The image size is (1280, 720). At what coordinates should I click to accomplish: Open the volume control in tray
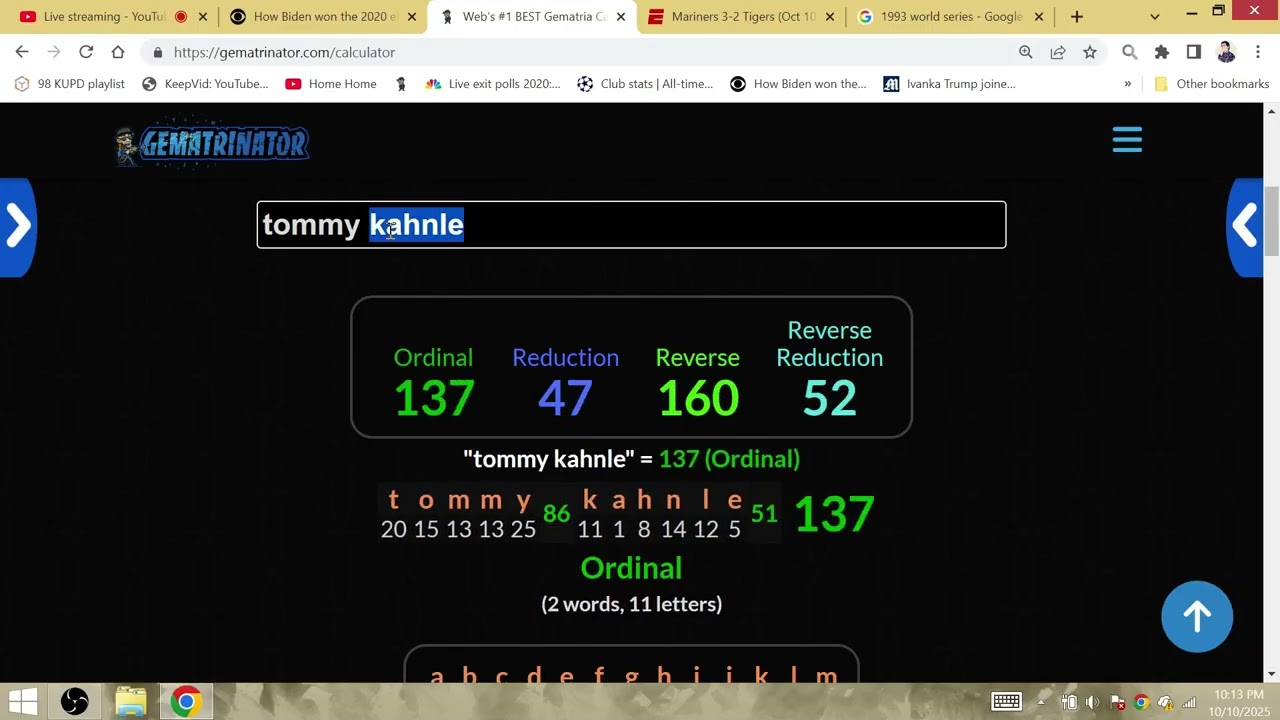pos(1092,702)
